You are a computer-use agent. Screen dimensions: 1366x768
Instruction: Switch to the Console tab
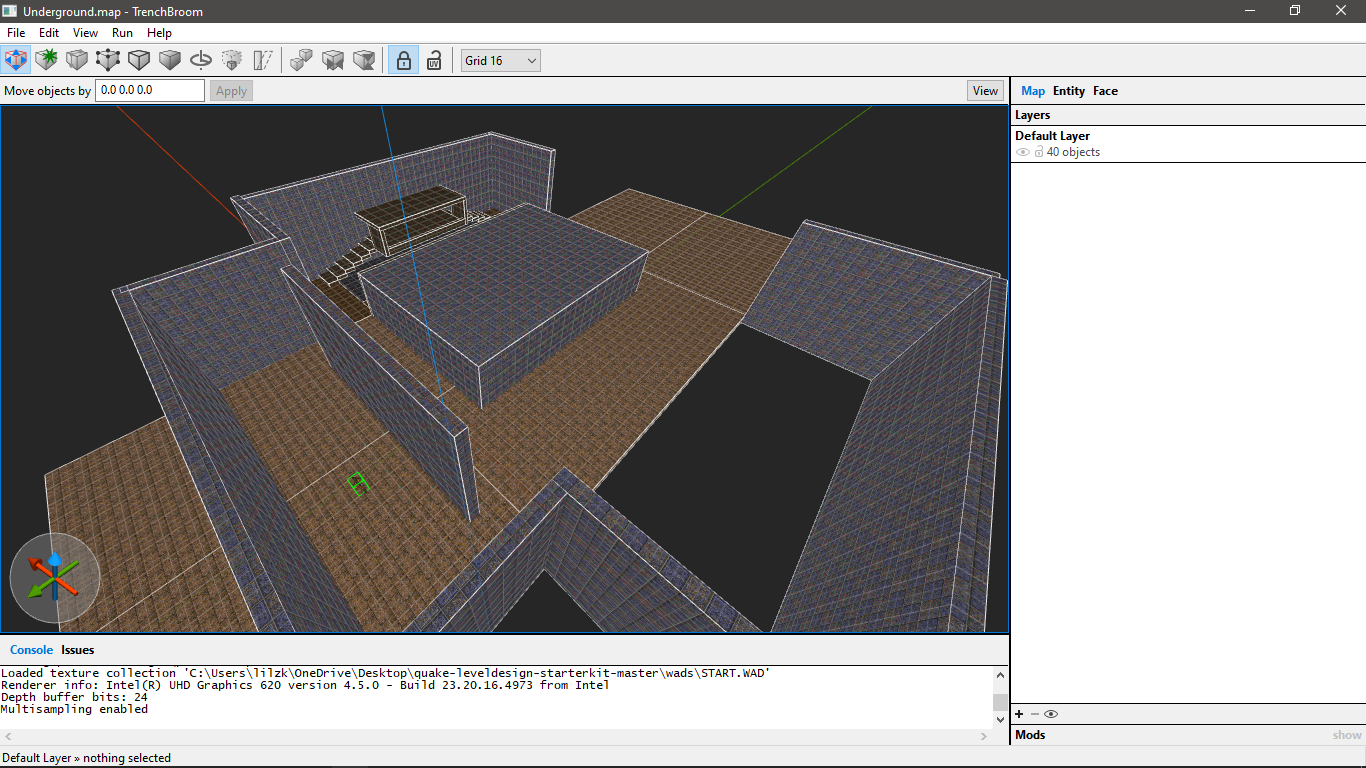(31, 650)
